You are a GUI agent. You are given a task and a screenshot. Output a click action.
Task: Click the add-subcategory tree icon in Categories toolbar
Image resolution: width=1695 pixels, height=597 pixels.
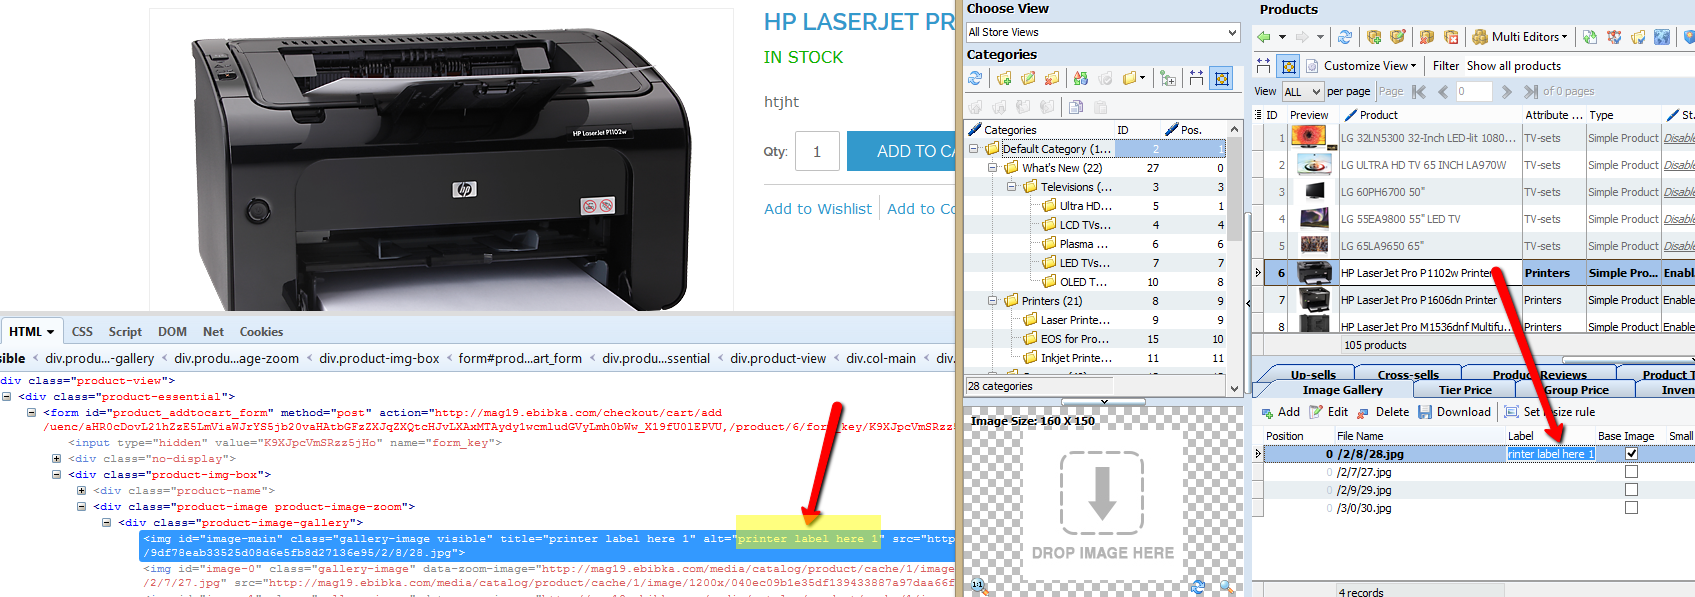[x=1168, y=78]
